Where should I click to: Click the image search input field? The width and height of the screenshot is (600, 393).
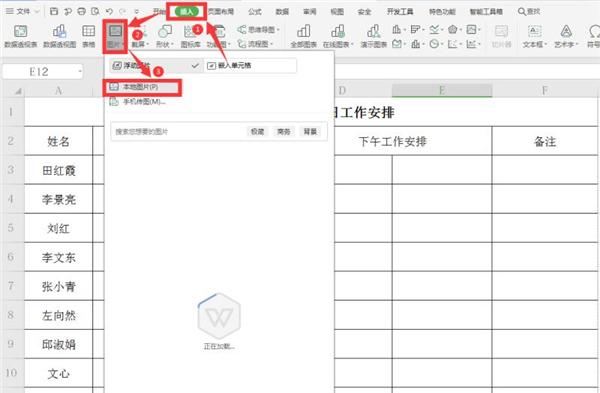pos(178,132)
